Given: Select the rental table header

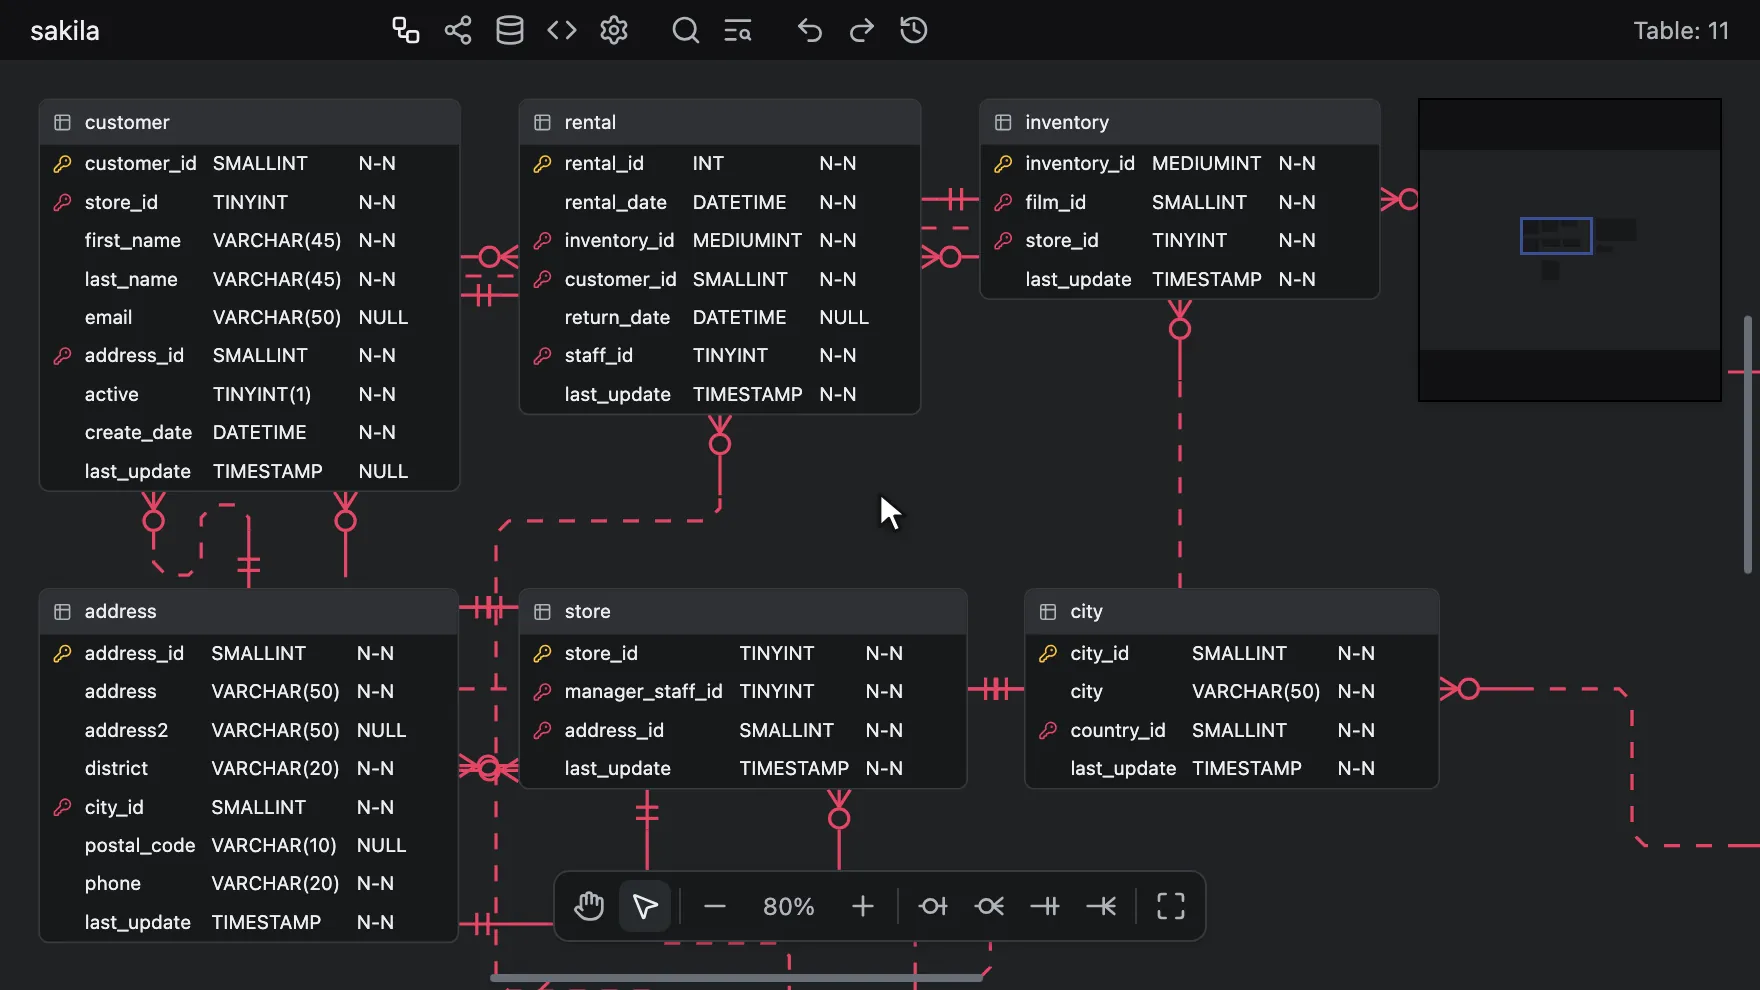Looking at the screenshot, I should pyautogui.click(x=720, y=122).
